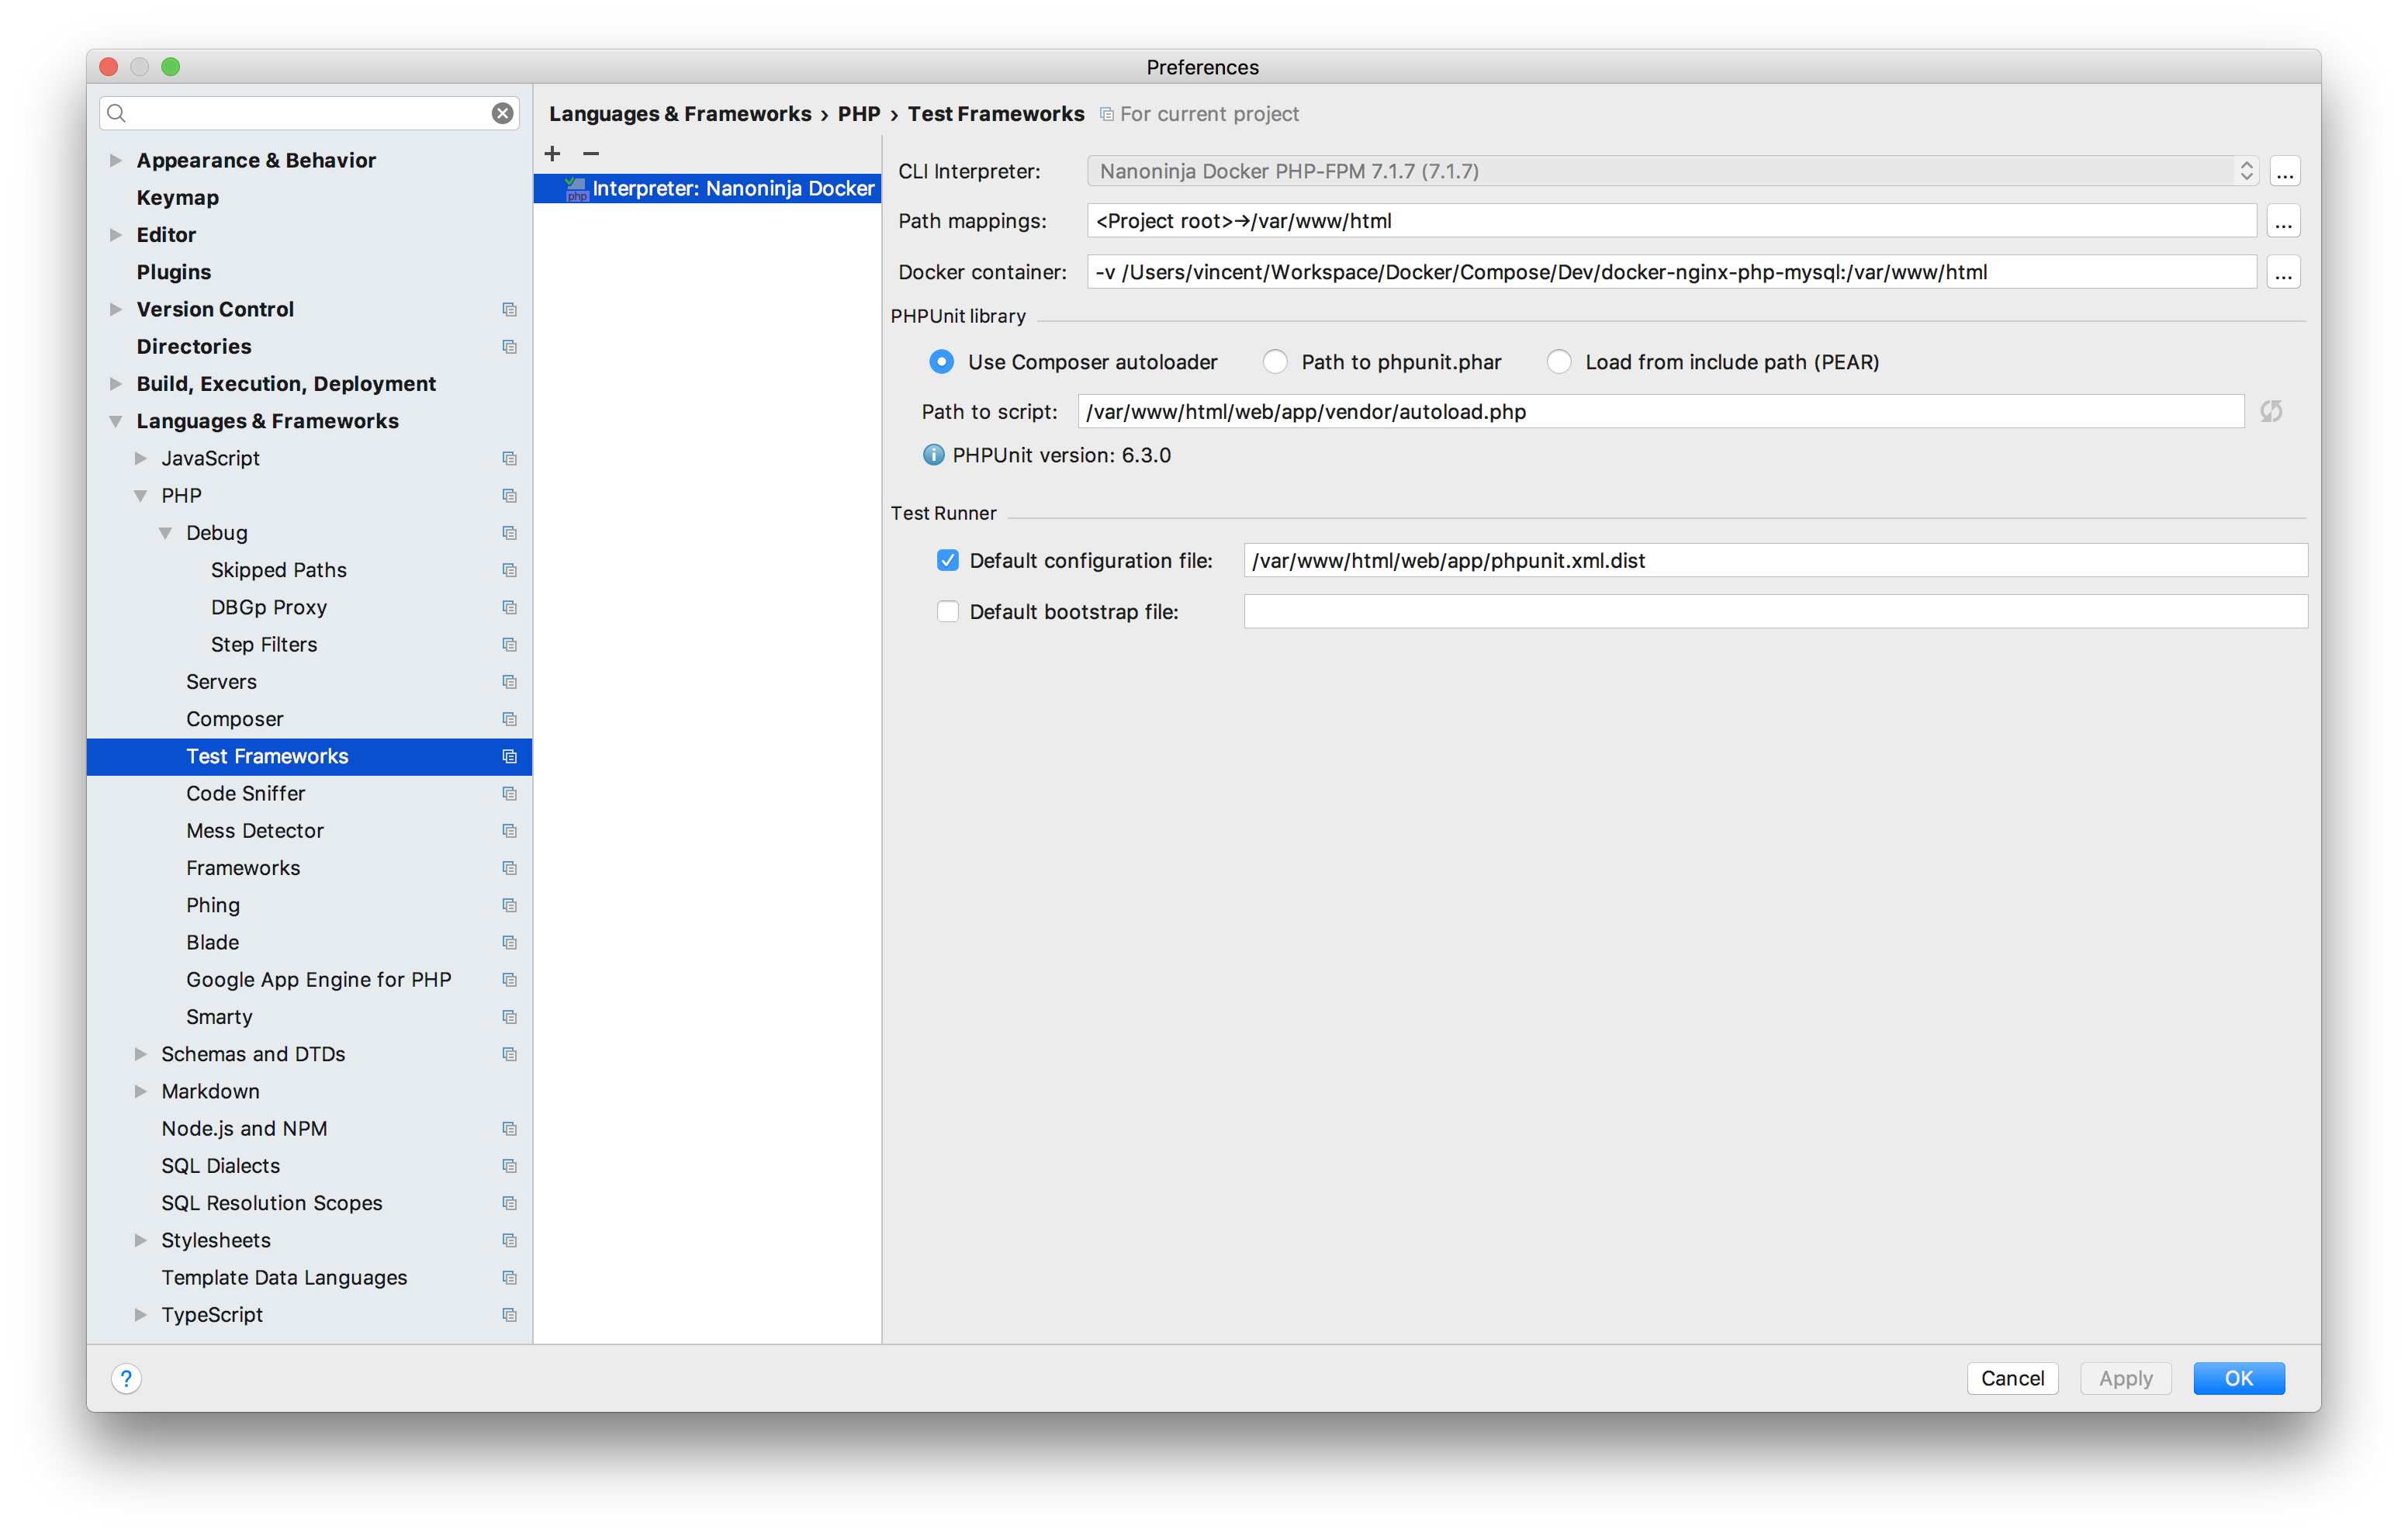Click inside the Path to script field
The height and width of the screenshot is (1536, 2408).
(1660, 411)
